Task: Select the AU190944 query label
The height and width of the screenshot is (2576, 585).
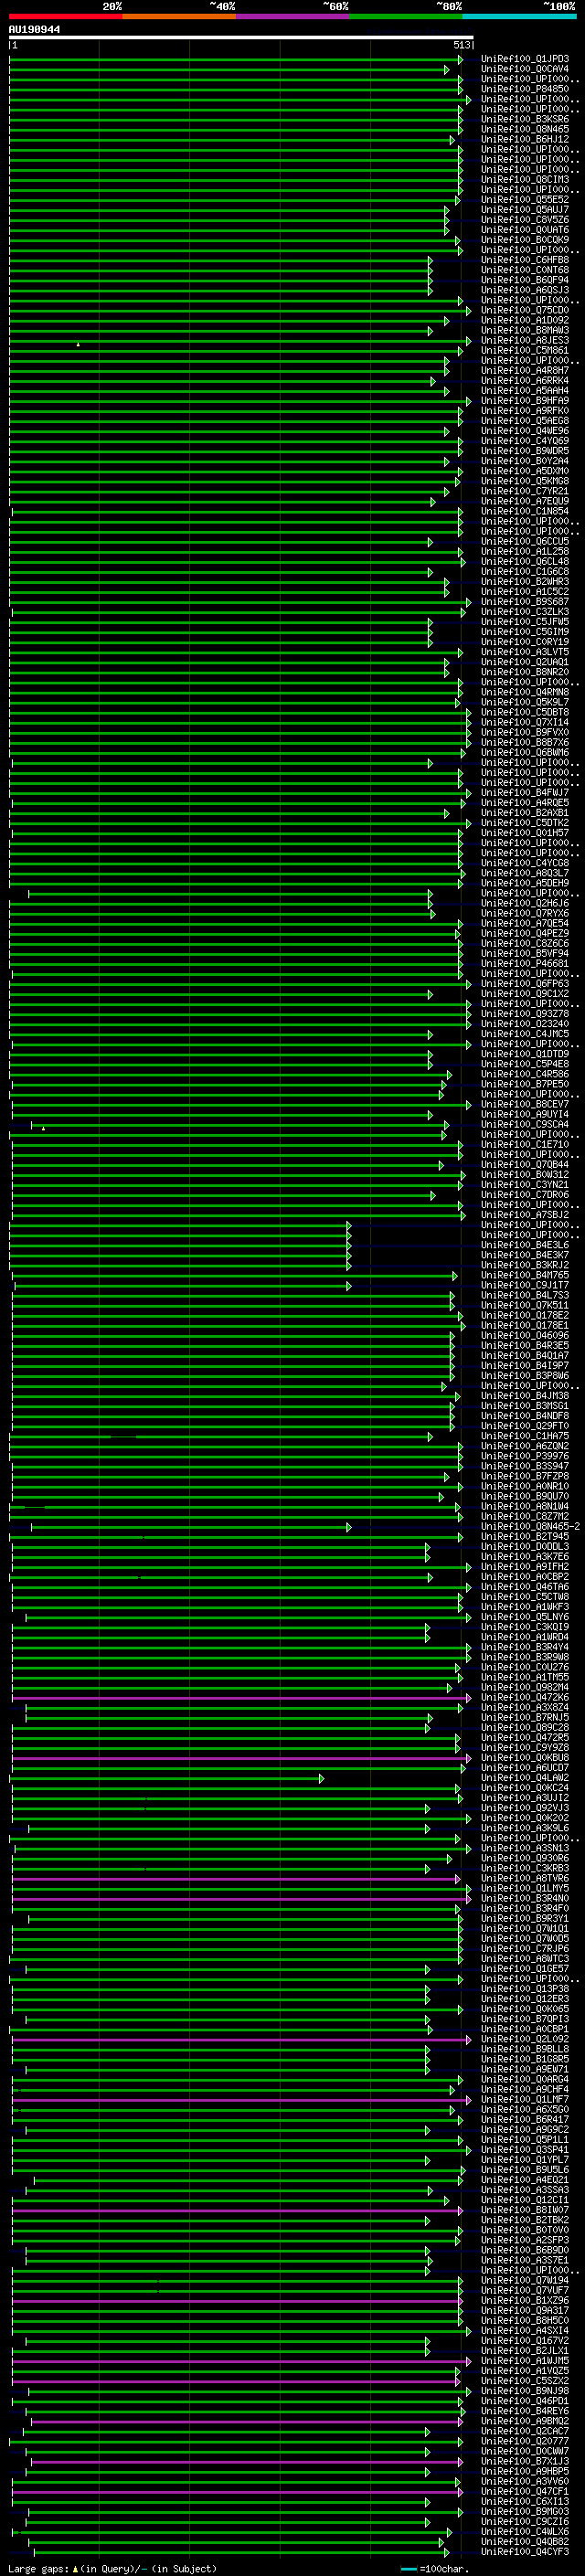Action: click(x=34, y=30)
